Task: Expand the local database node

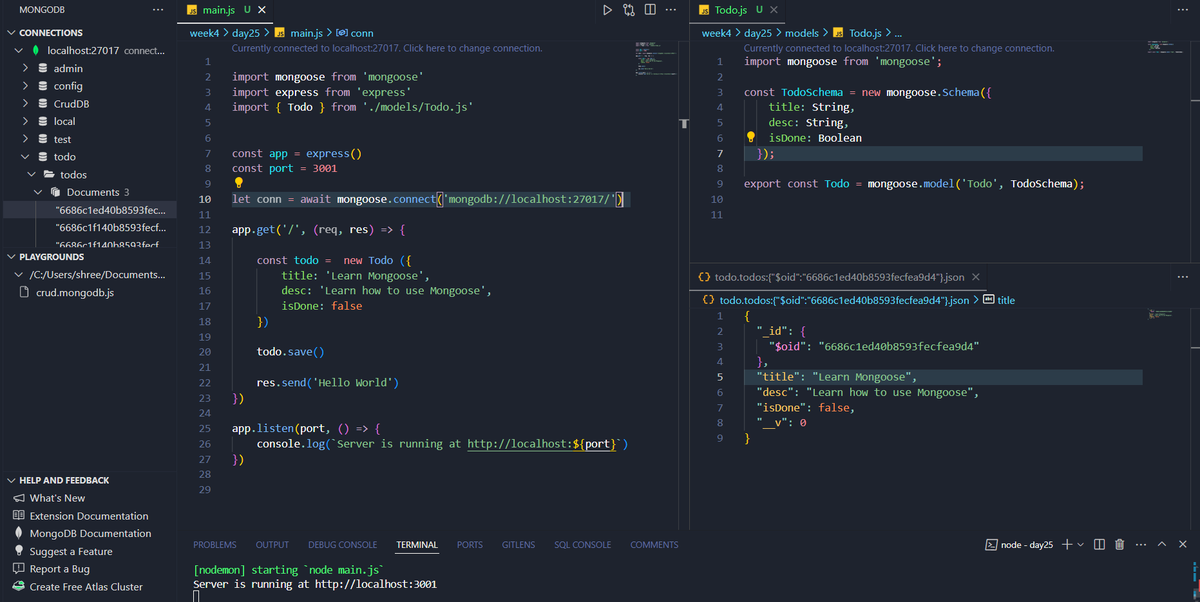Action: (x=26, y=121)
